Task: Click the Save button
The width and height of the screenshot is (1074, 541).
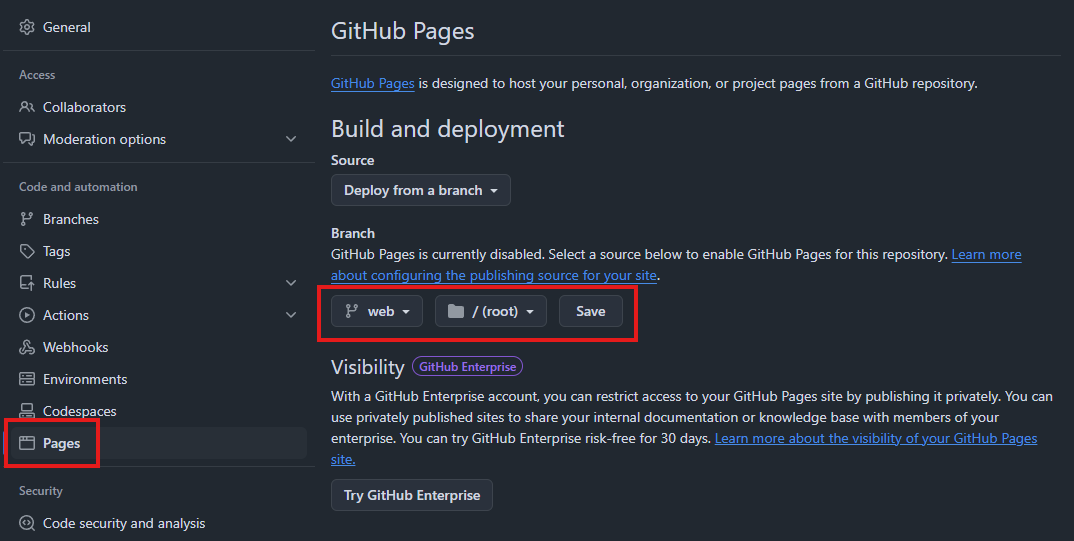Action: tap(590, 312)
